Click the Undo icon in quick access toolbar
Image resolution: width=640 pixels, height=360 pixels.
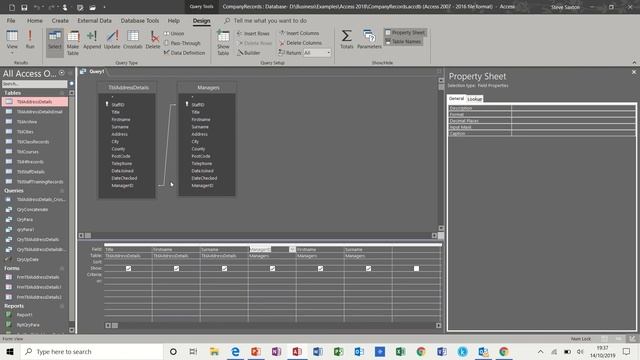click(37, 7)
